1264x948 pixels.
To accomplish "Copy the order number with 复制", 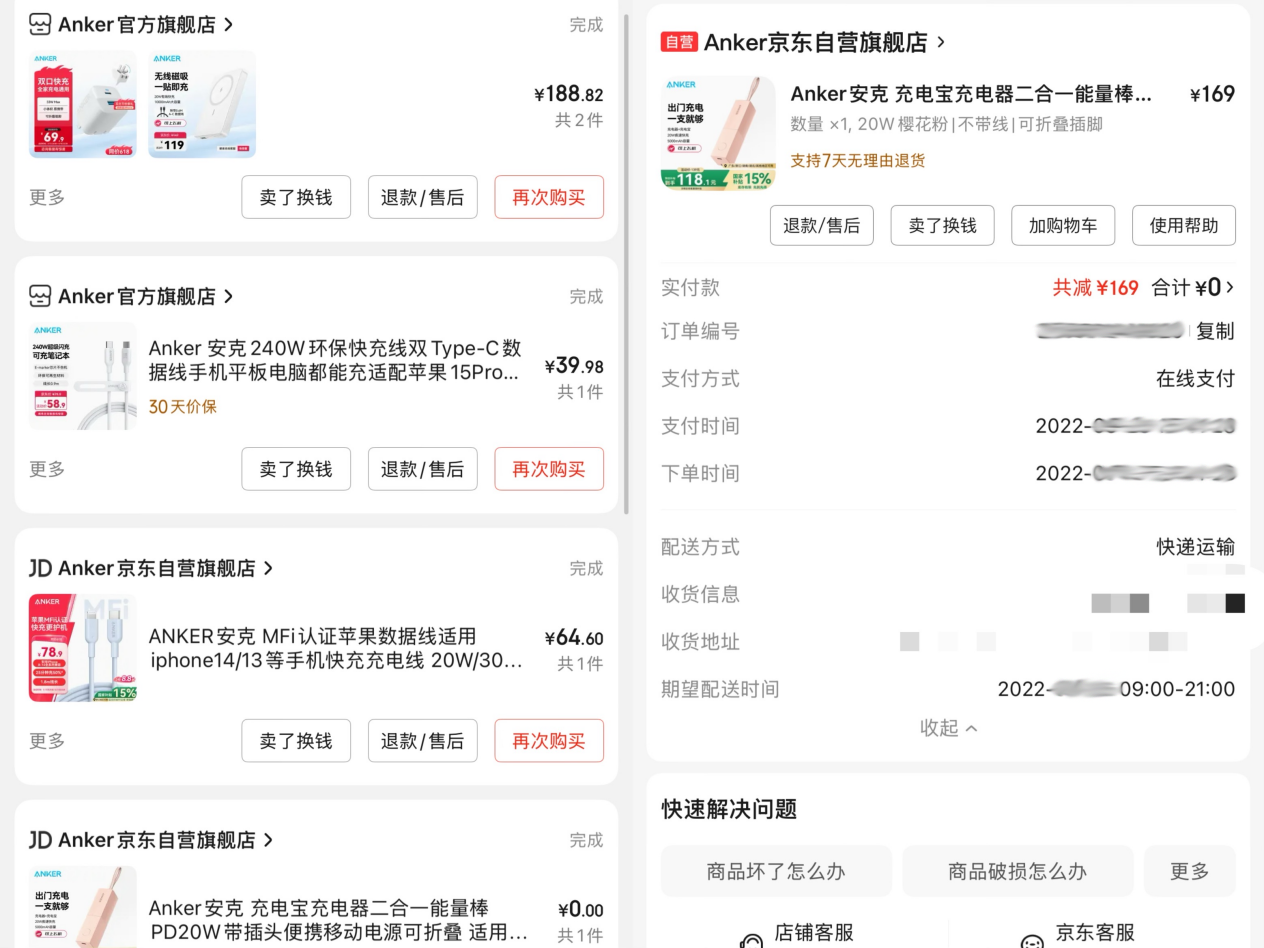I will pyautogui.click(x=1215, y=331).
